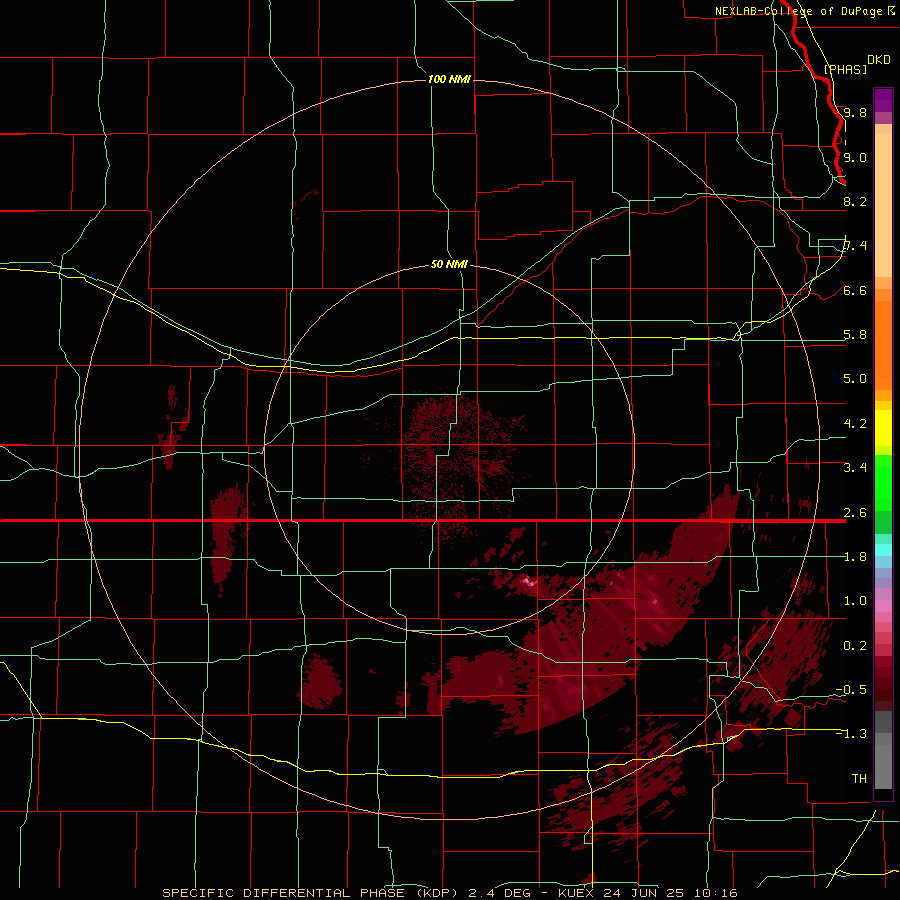This screenshot has height=900, width=900.
Task: Click the yellow segment of the color bar
Action: [x=883, y=428]
